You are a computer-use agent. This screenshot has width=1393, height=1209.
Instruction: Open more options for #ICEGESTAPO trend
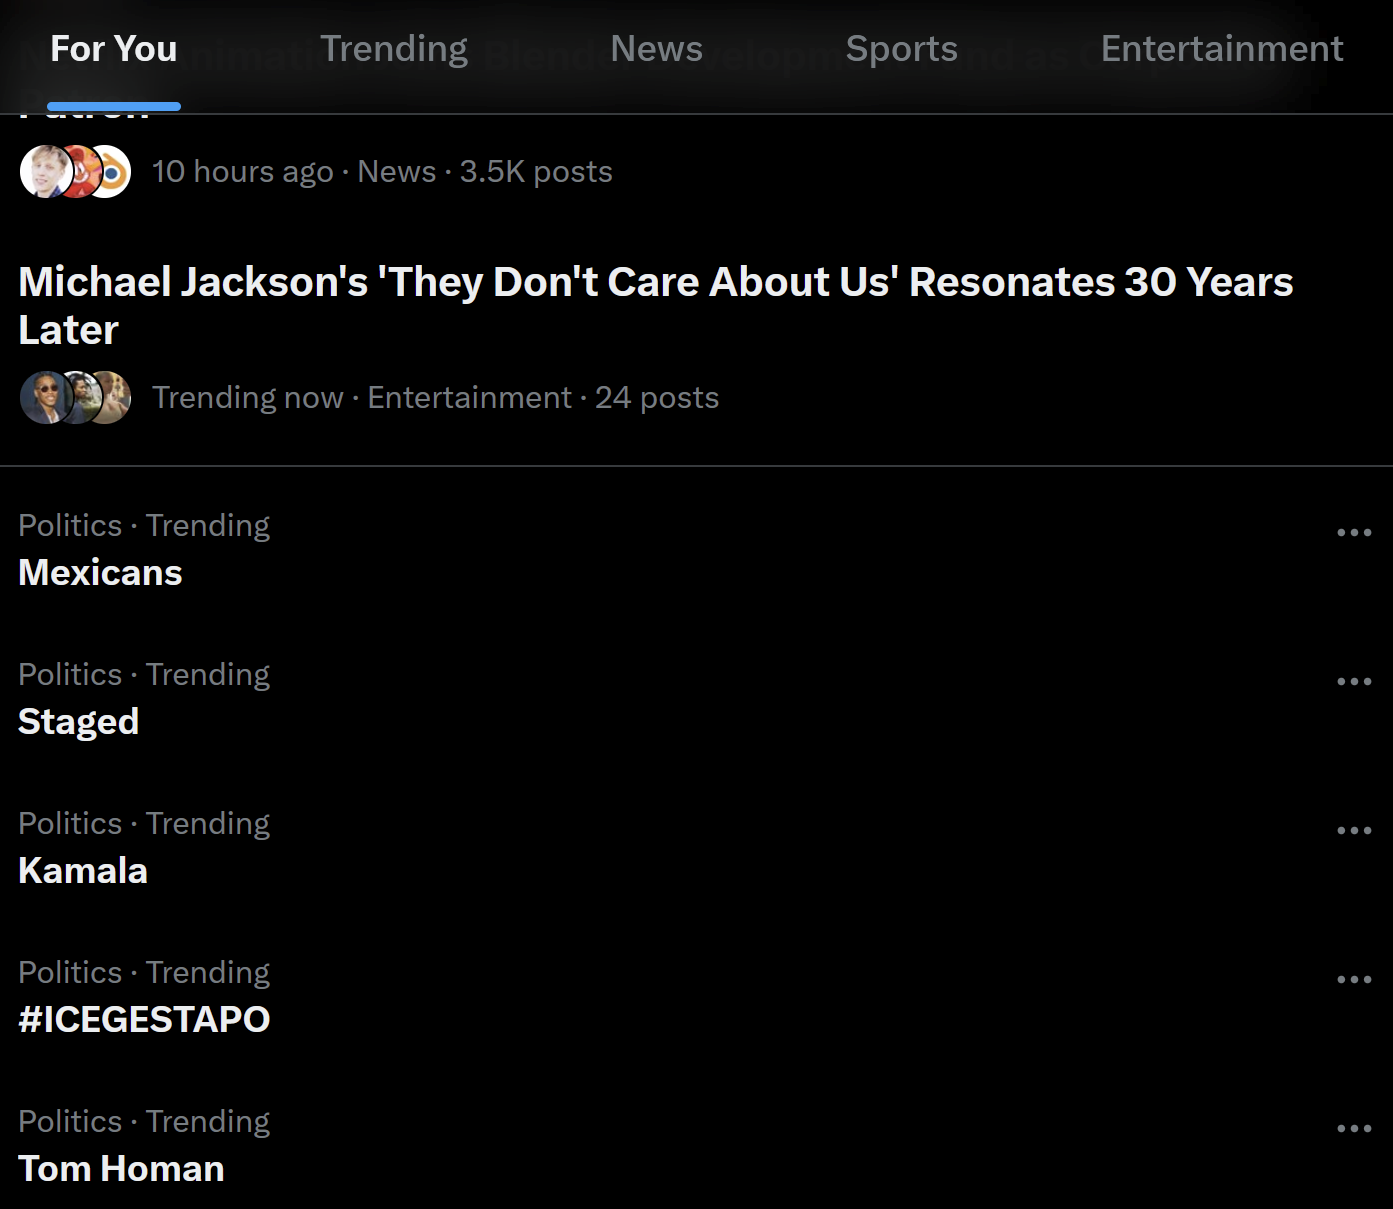(x=1354, y=979)
